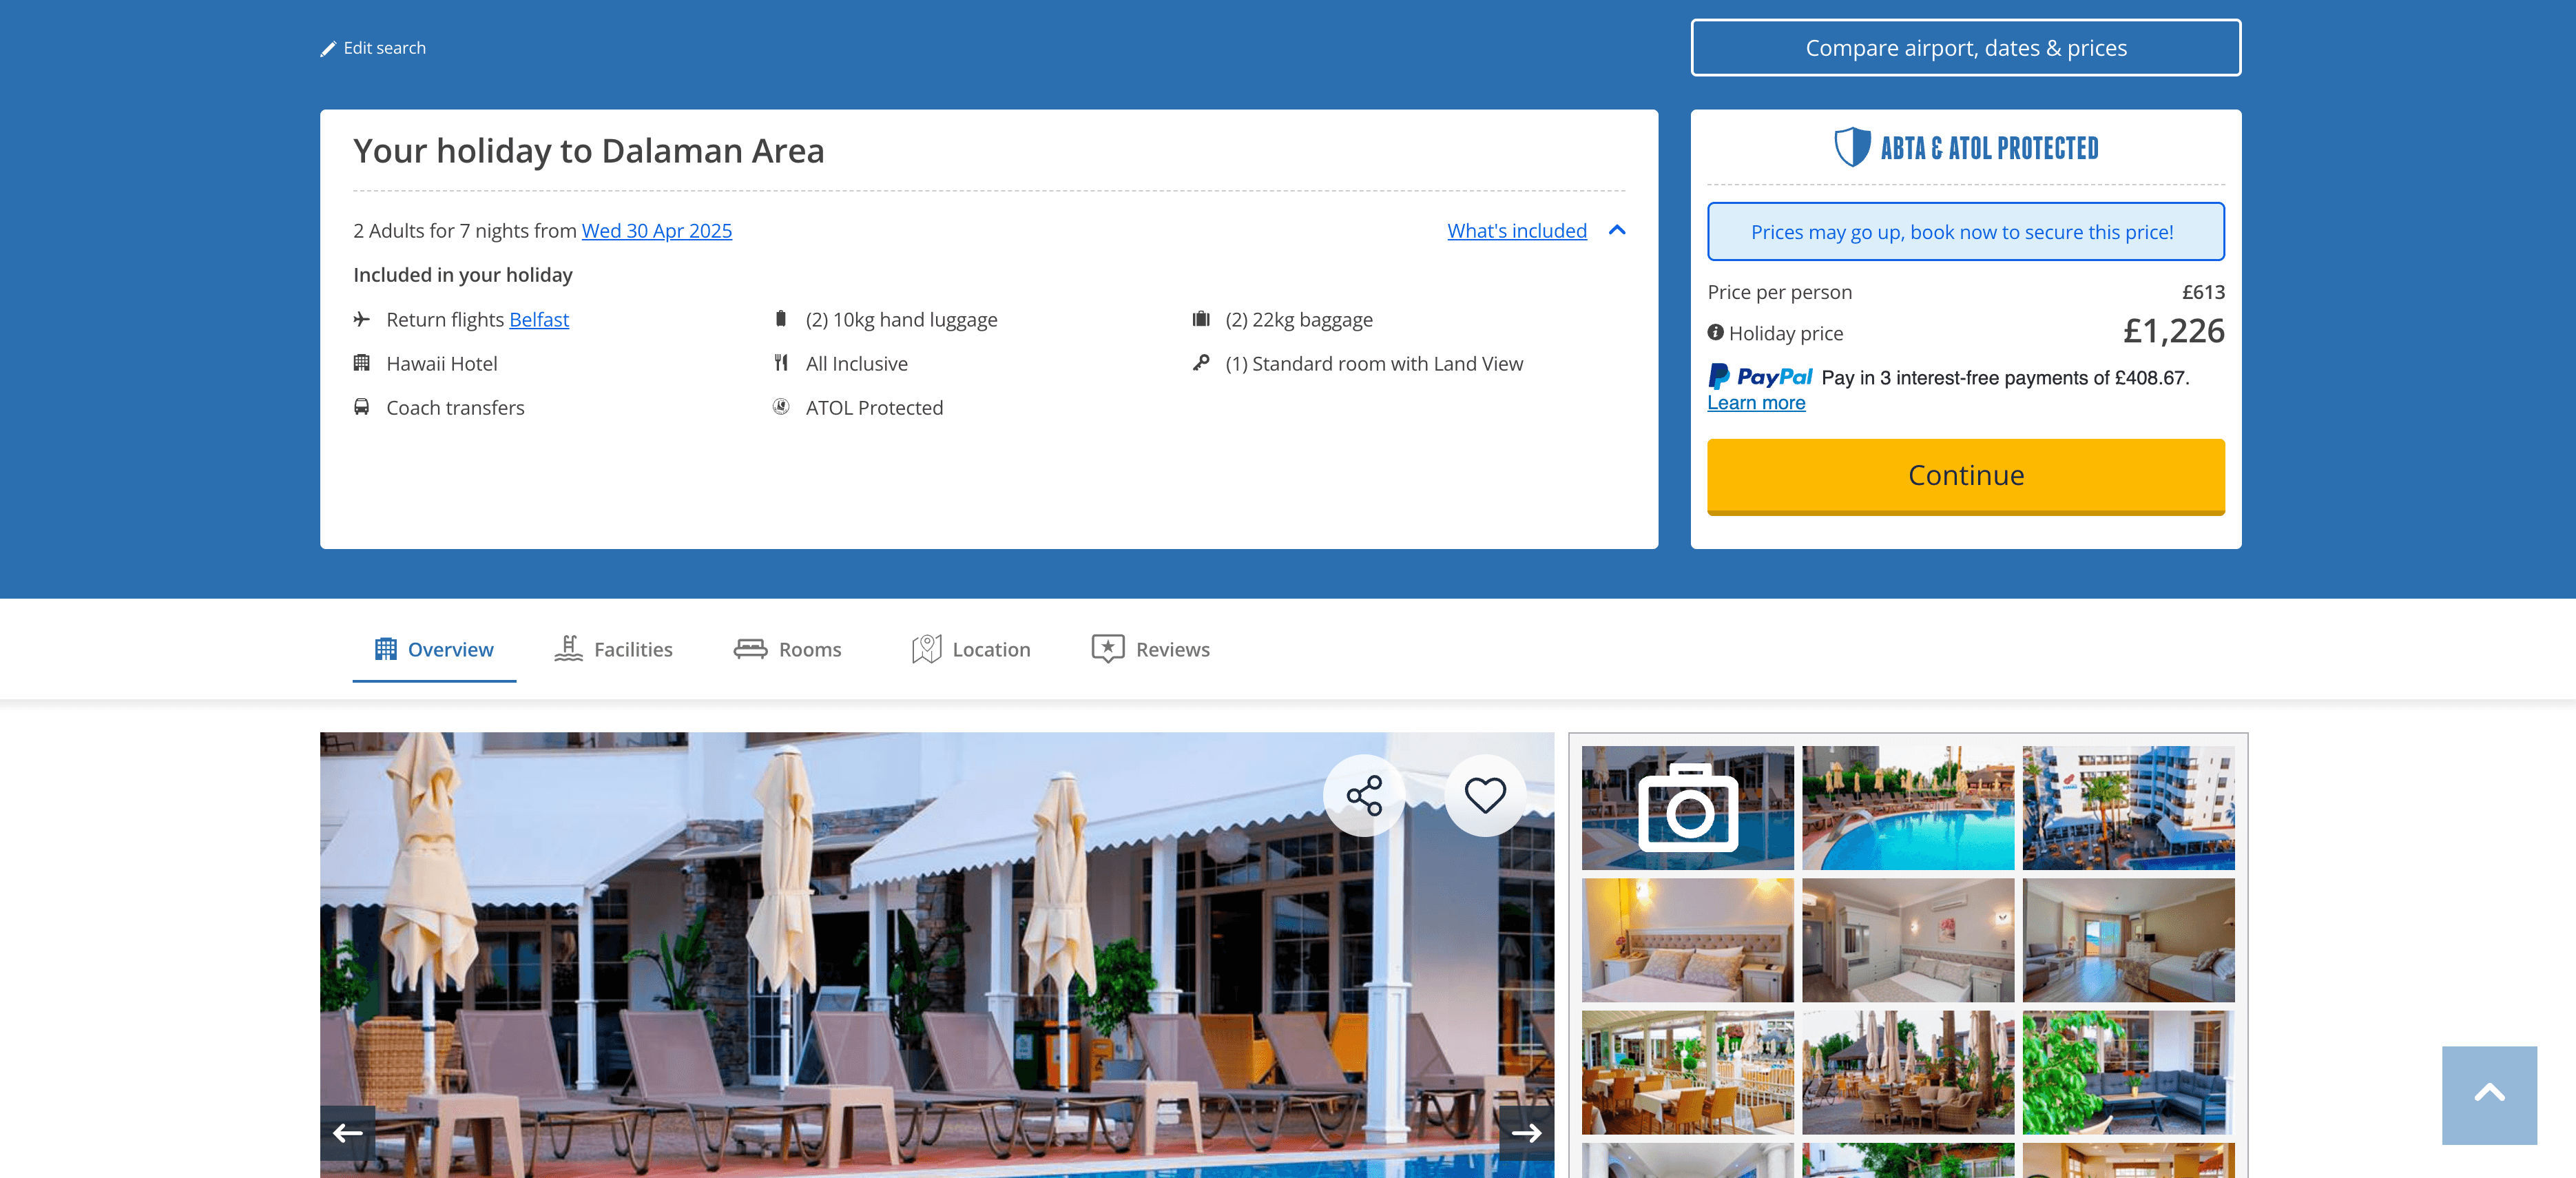The image size is (2576, 1178).
Task: Click the Edit search pencil icon
Action: pyautogui.click(x=328, y=49)
